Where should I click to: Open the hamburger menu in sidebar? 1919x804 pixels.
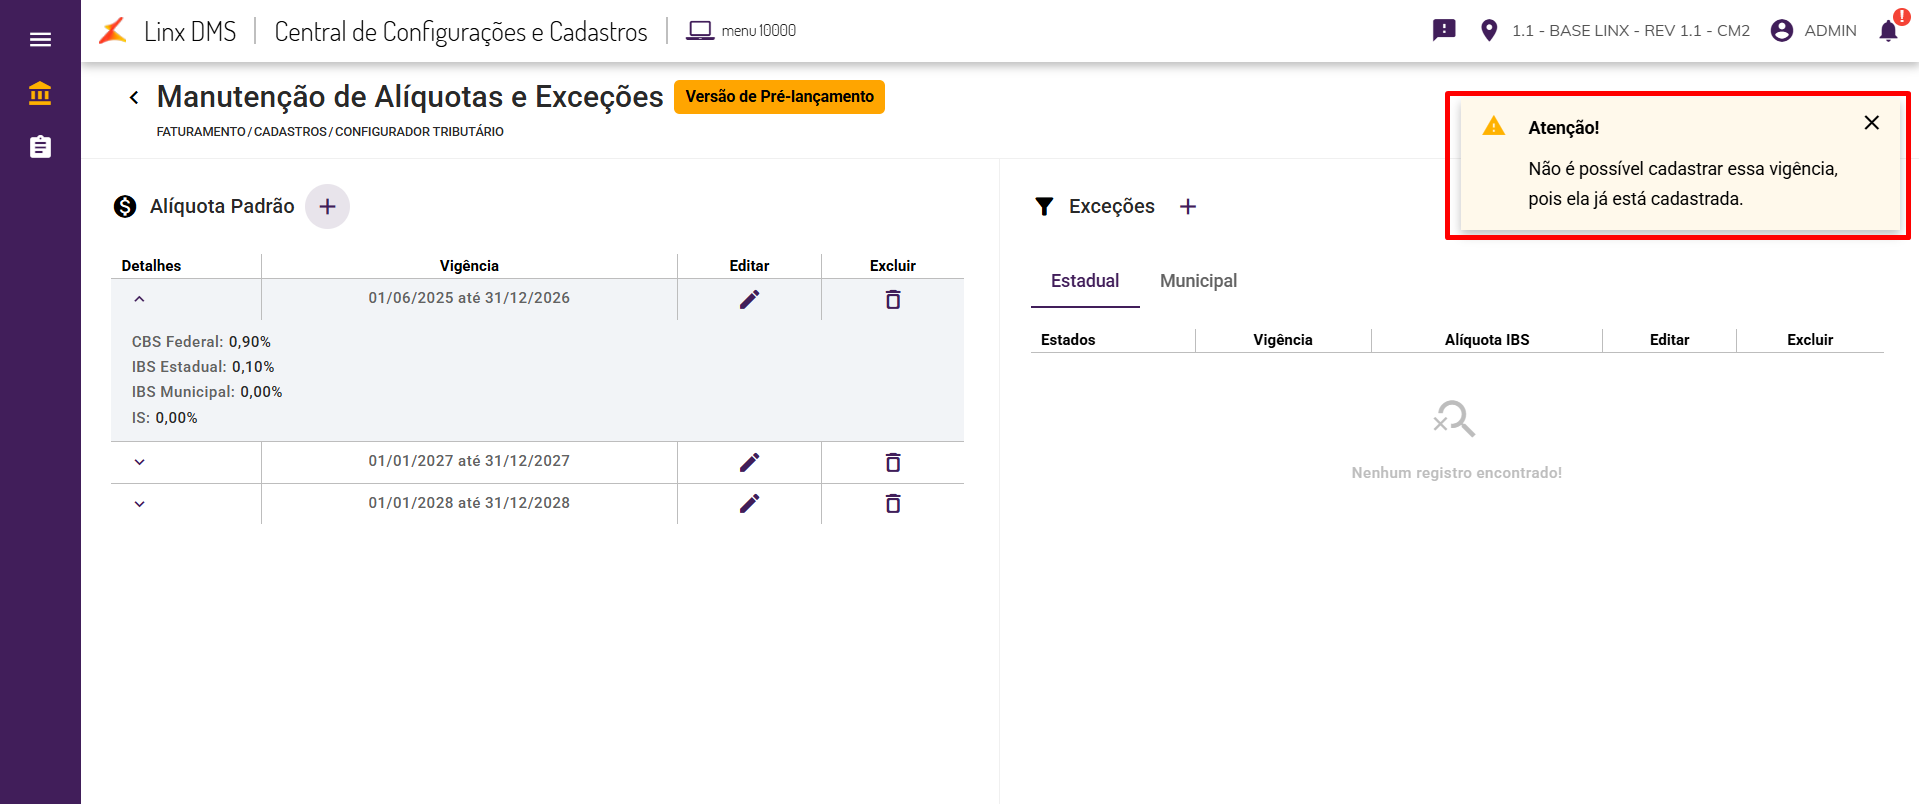[x=40, y=40]
